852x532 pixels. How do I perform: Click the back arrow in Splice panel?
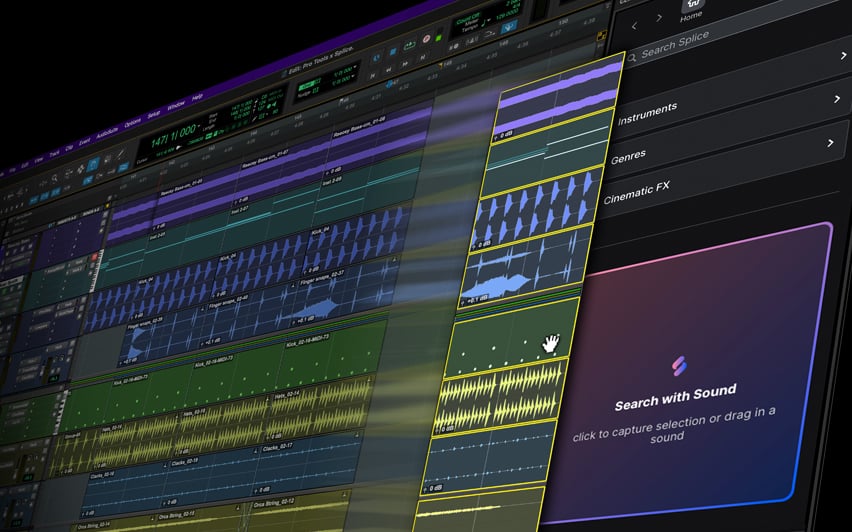tap(633, 25)
